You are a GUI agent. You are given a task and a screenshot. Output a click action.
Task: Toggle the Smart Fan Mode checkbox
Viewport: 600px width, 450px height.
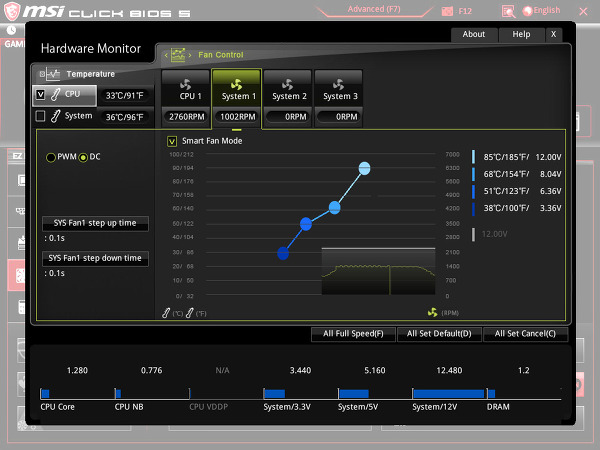point(172,141)
